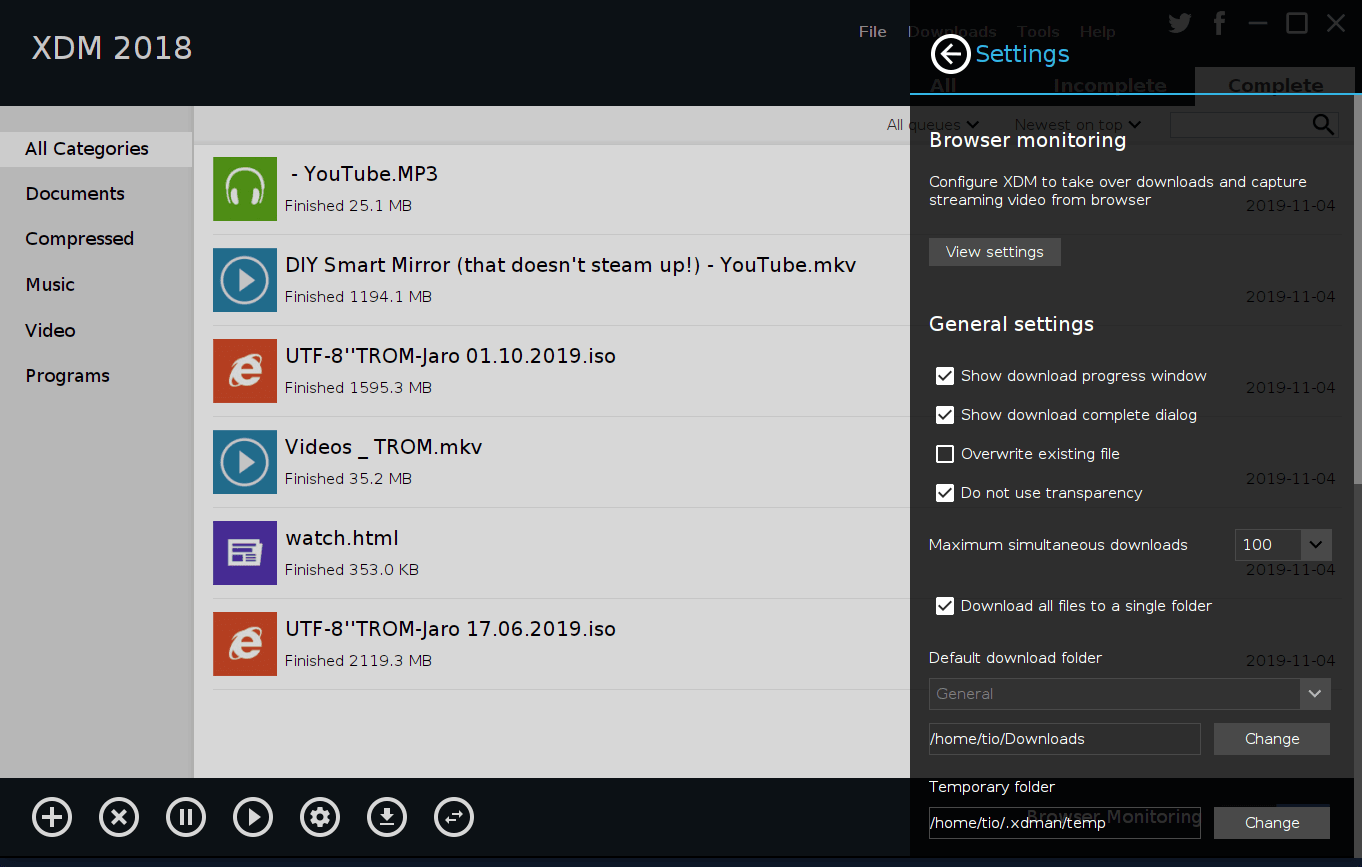Toggle Download all files to single folder
1362x867 pixels.
pyautogui.click(x=945, y=606)
